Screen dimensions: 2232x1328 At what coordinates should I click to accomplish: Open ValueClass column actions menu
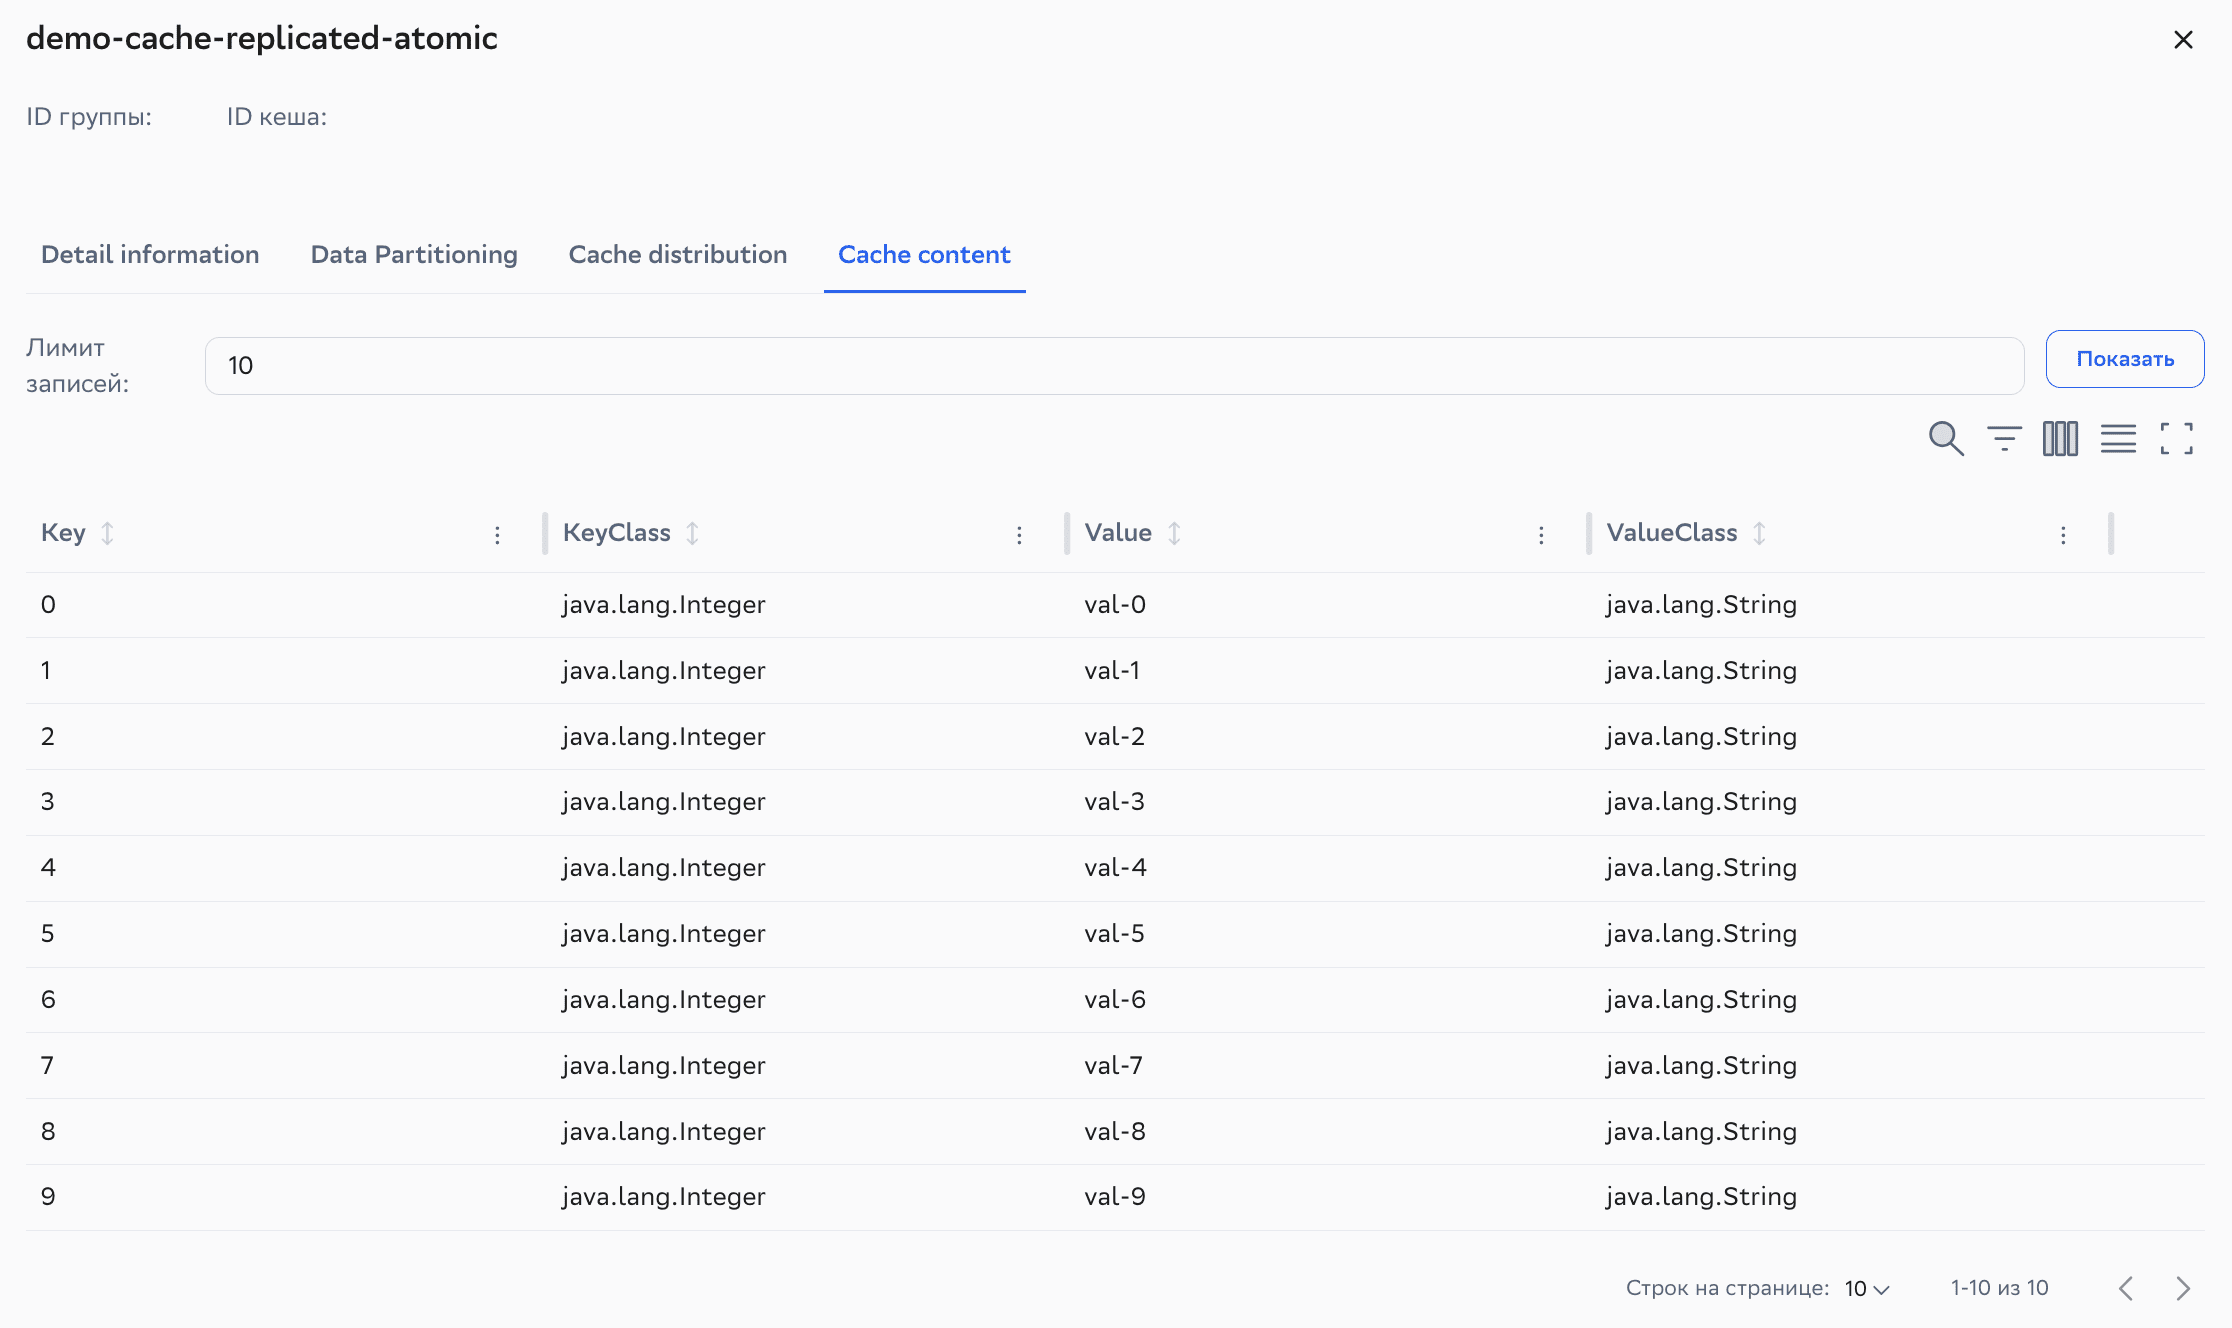[x=2063, y=535]
